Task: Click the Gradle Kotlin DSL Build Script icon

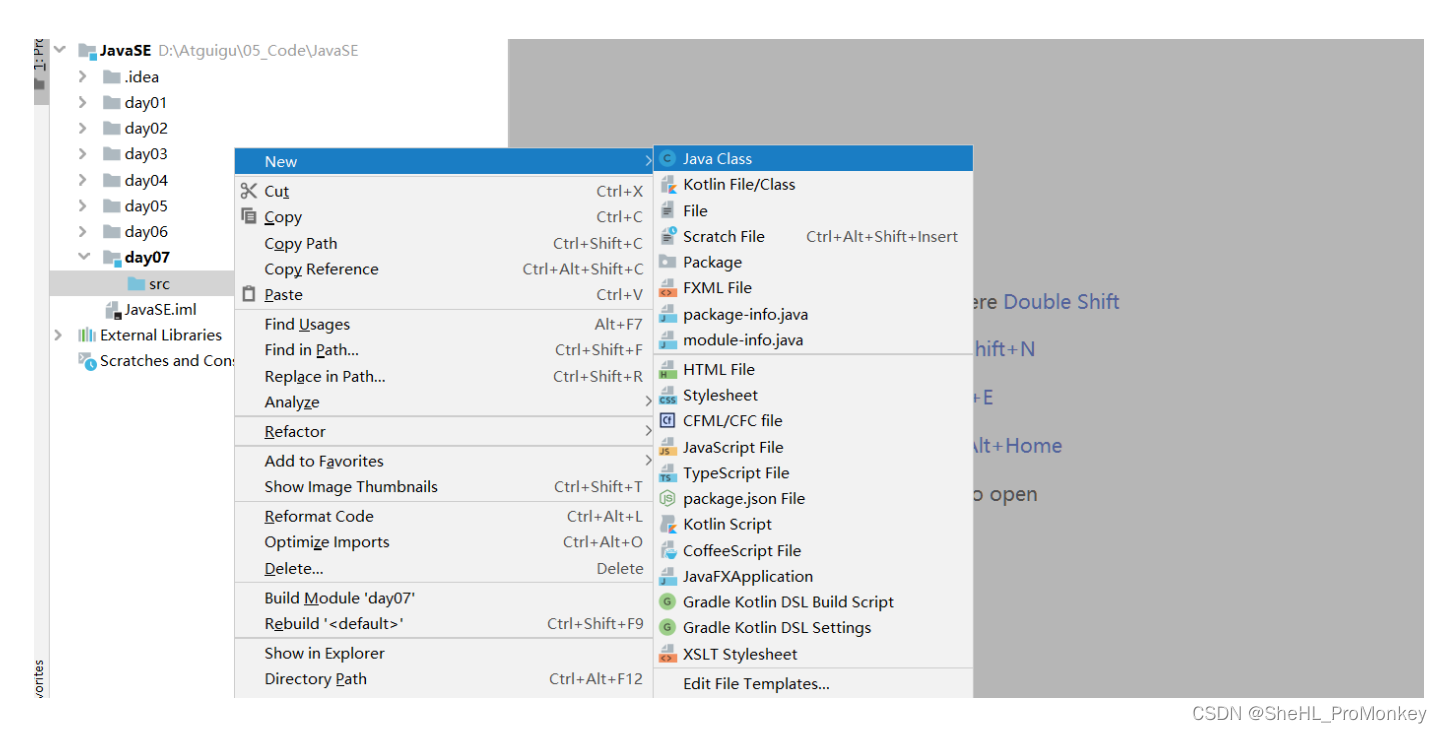Action: pyautogui.click(x=667, y=602)
